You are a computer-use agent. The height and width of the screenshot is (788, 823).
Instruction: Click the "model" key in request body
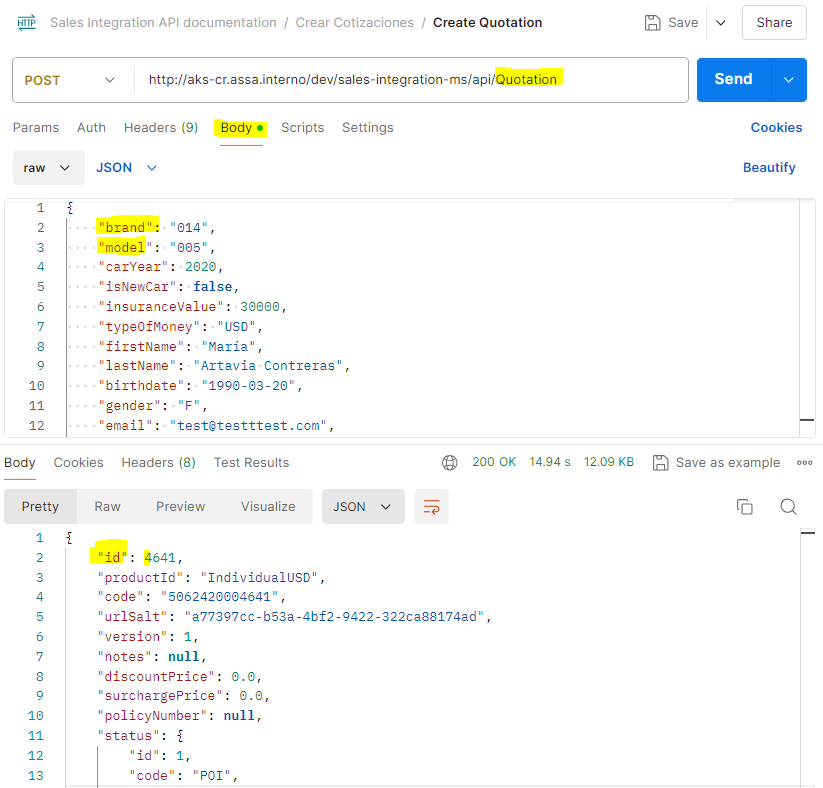tap(125, 247)
